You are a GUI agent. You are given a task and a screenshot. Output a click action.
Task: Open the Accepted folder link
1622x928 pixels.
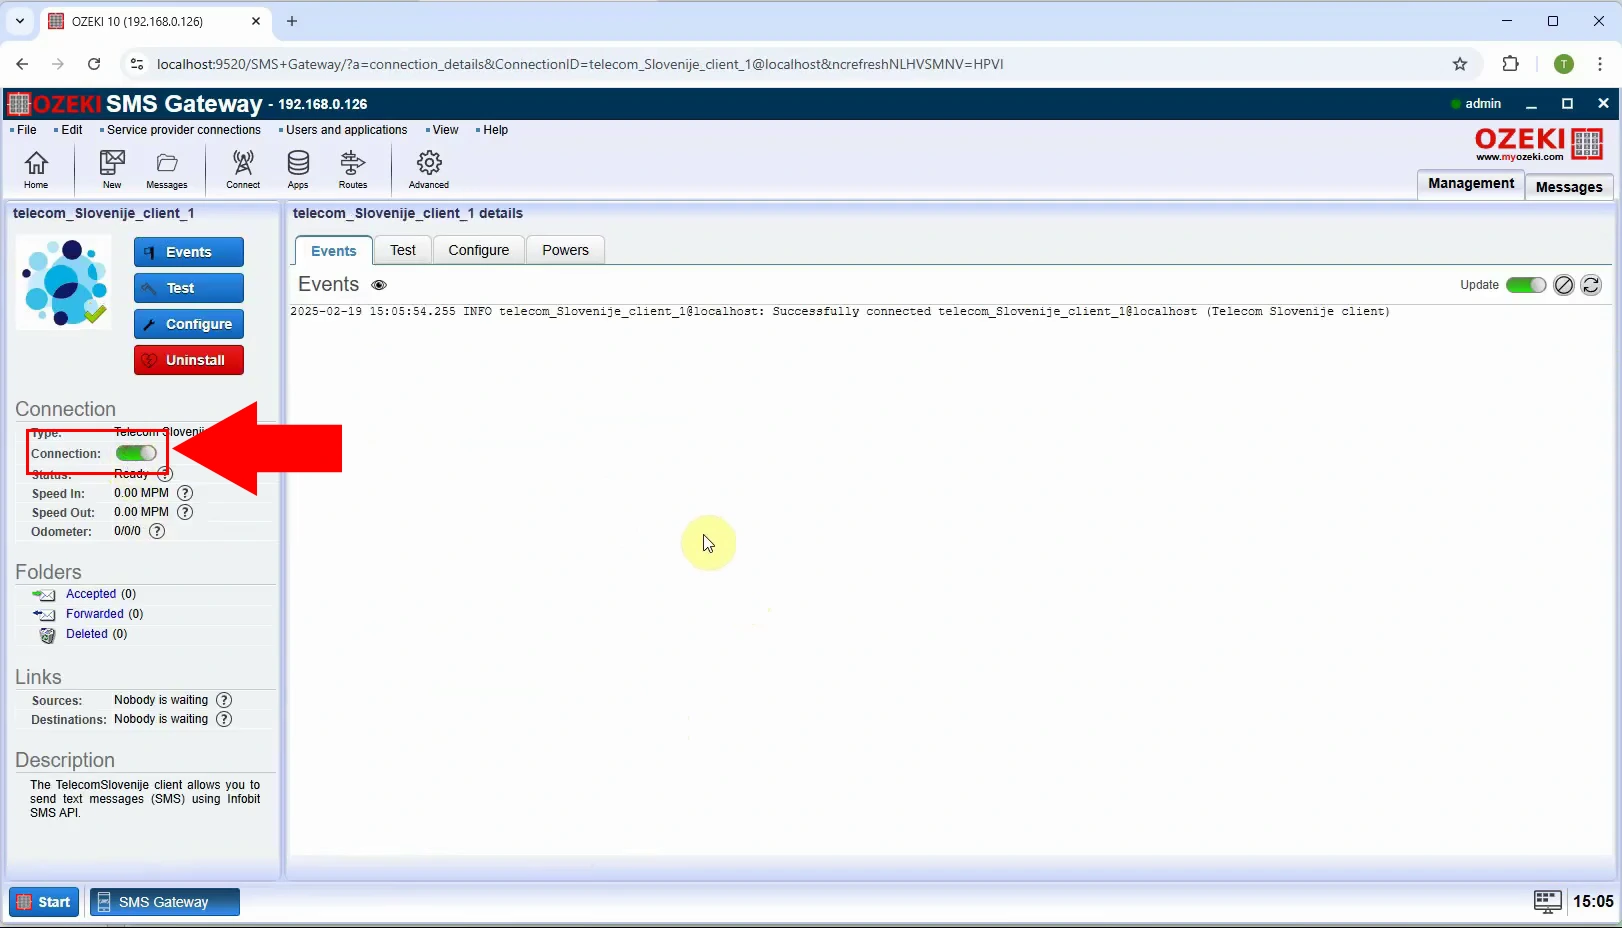tap(91, 594)
